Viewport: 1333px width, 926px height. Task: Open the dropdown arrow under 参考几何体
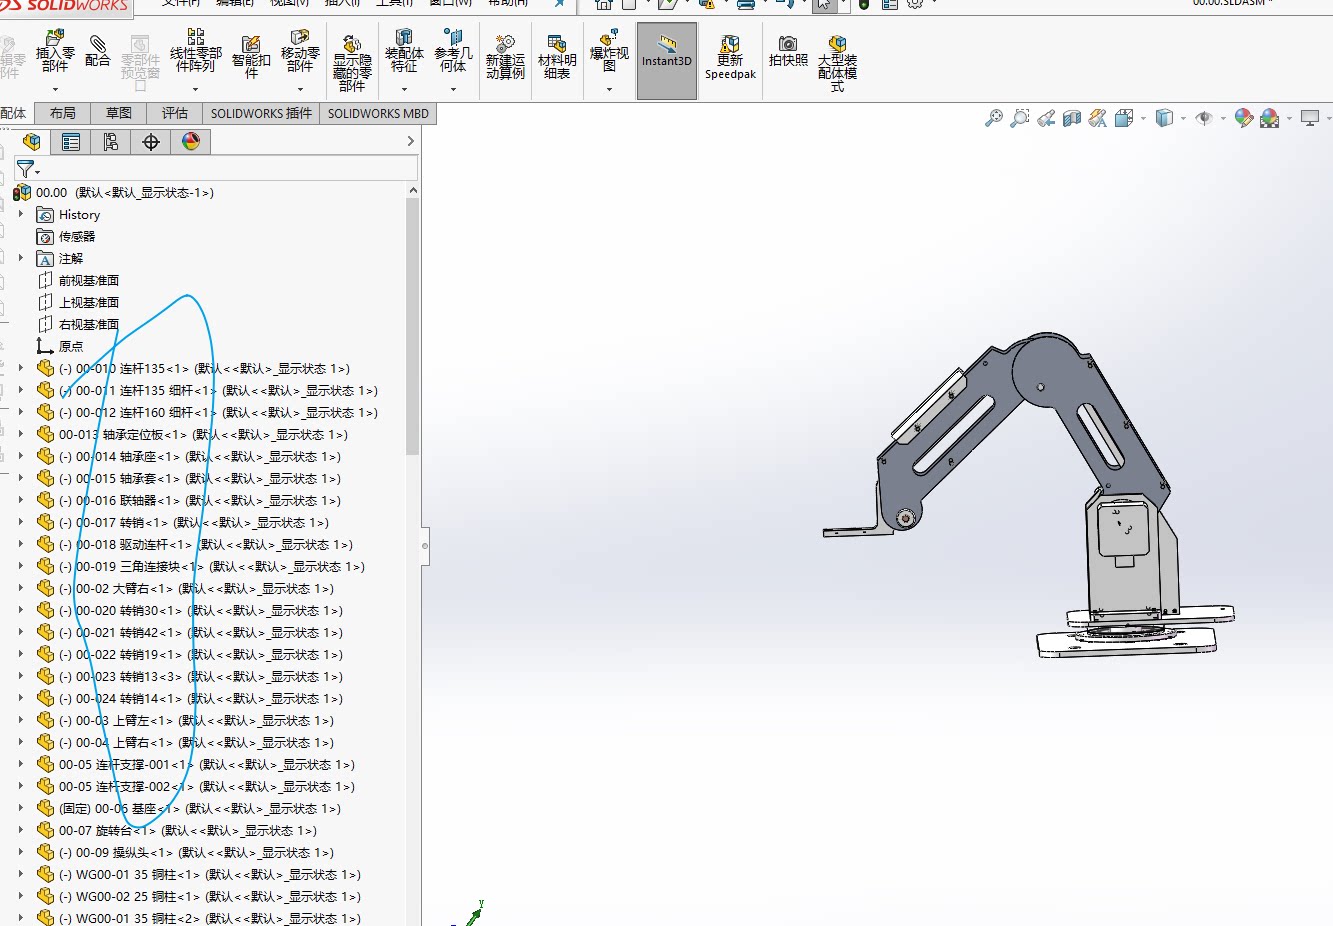(x=453, y=89)
